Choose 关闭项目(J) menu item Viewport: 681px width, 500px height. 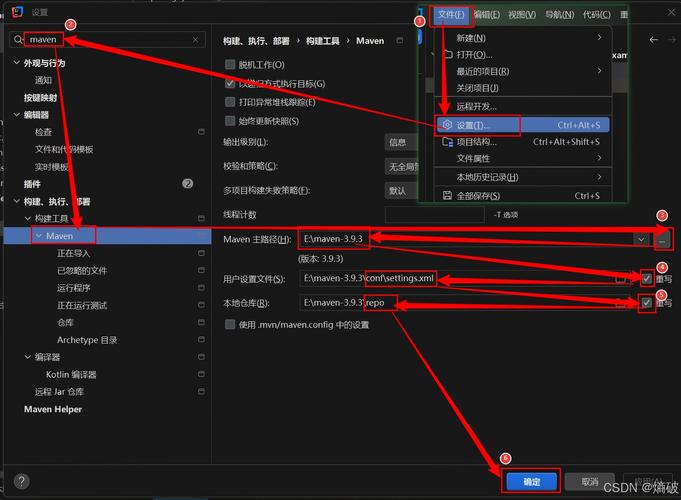pyautogui.click(x=523, y=88)
